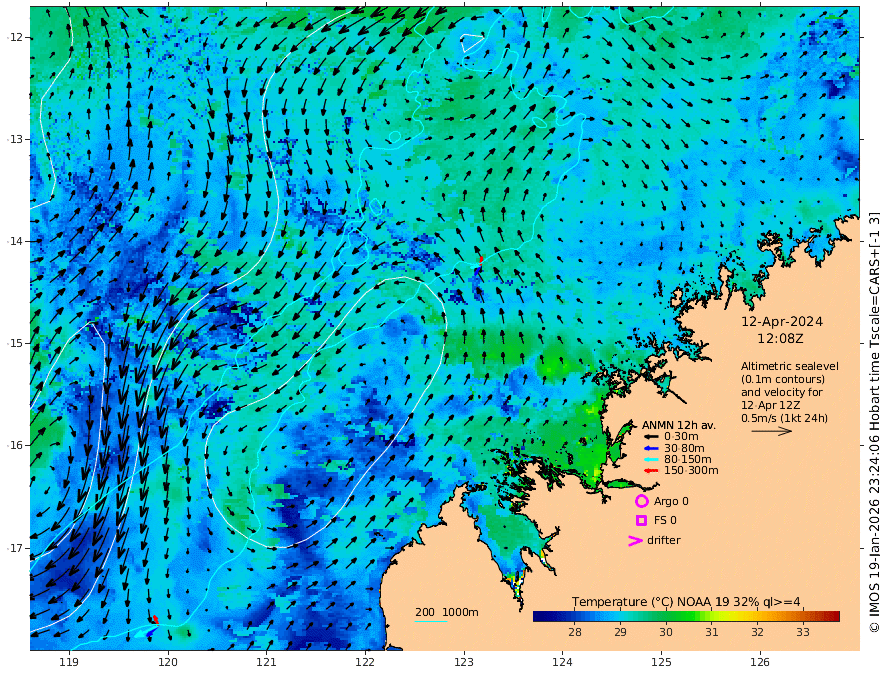Click the time label 12:08Z
This screenshot has height=680, width=880.
coord(780,339)
